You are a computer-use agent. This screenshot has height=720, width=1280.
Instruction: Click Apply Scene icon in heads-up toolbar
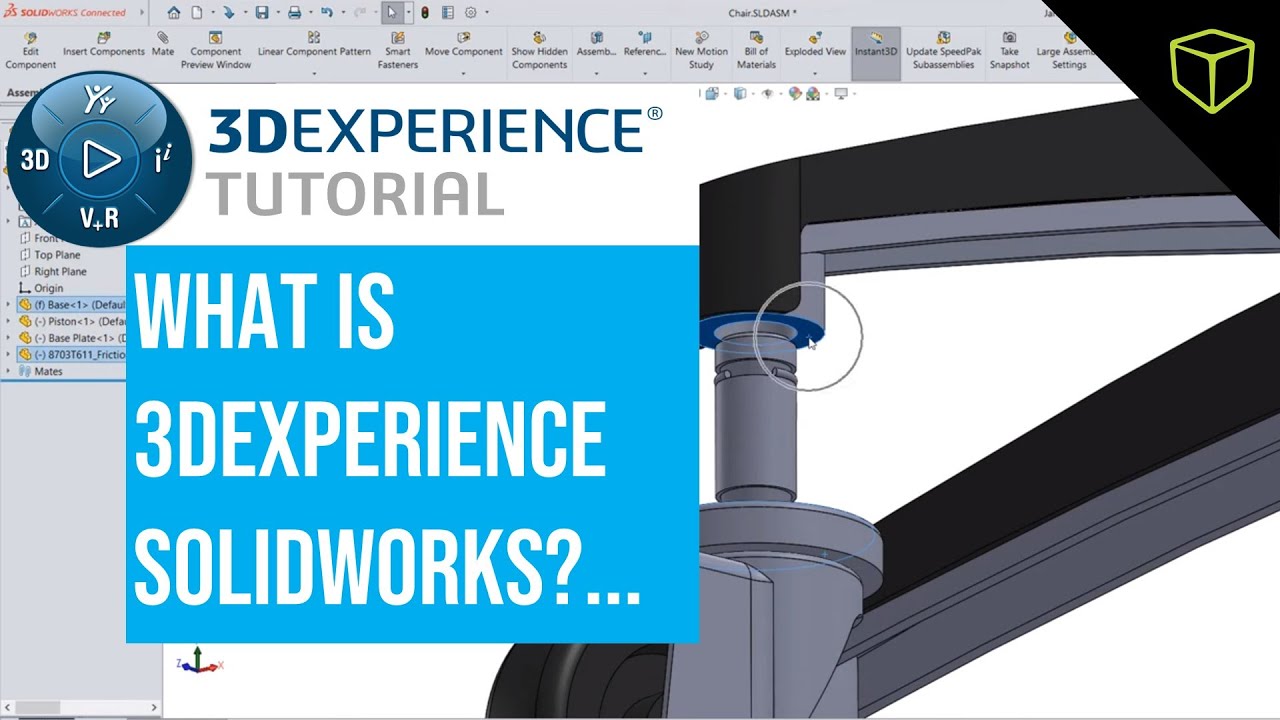tap(813, 94)
